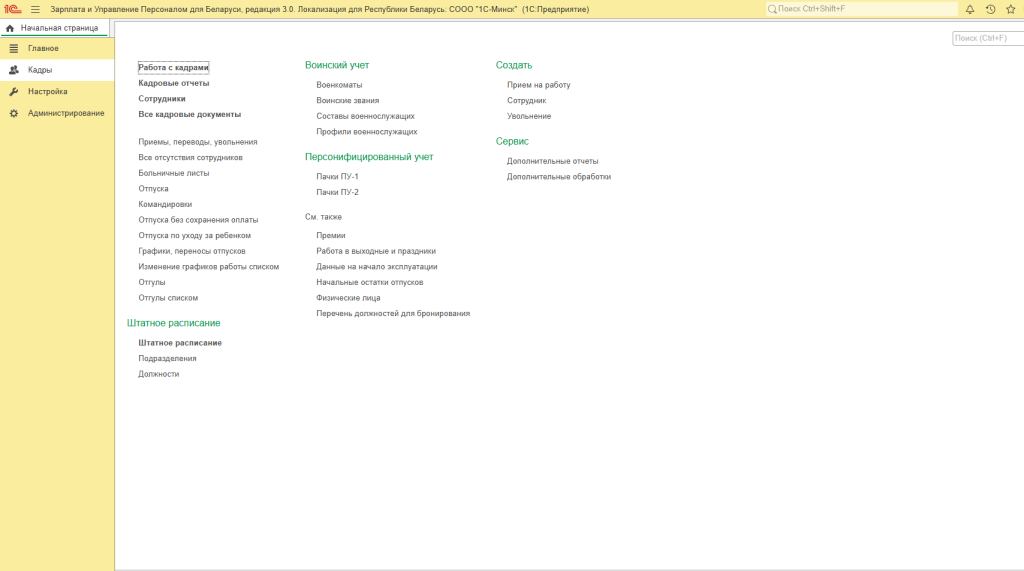
Task: Click the 1C logo icon
Action: click(13, 9)
